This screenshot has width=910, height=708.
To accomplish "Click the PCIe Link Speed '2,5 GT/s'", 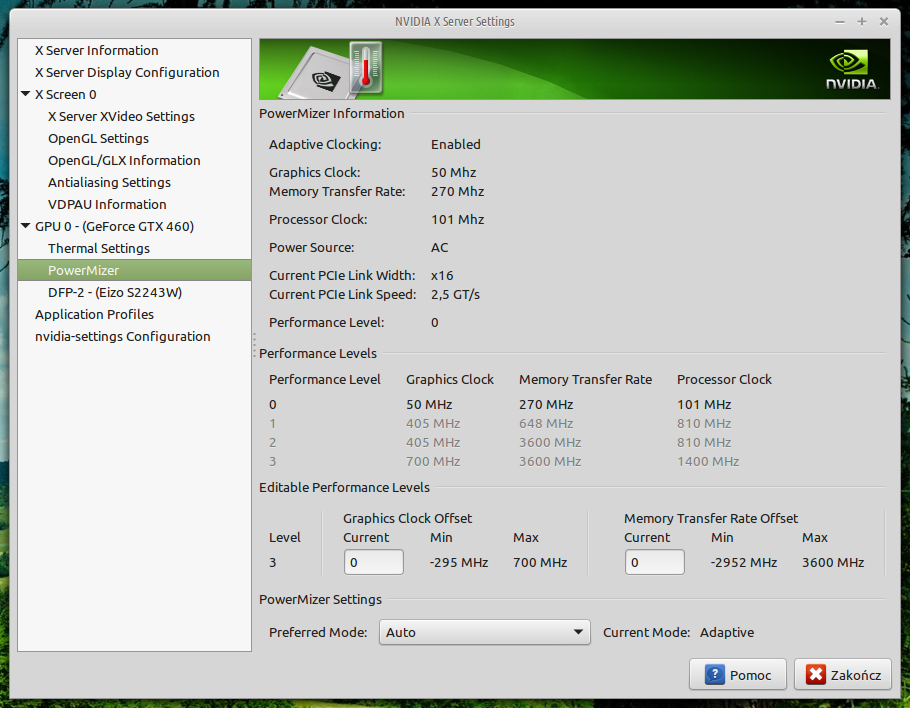I will point(456,295).
